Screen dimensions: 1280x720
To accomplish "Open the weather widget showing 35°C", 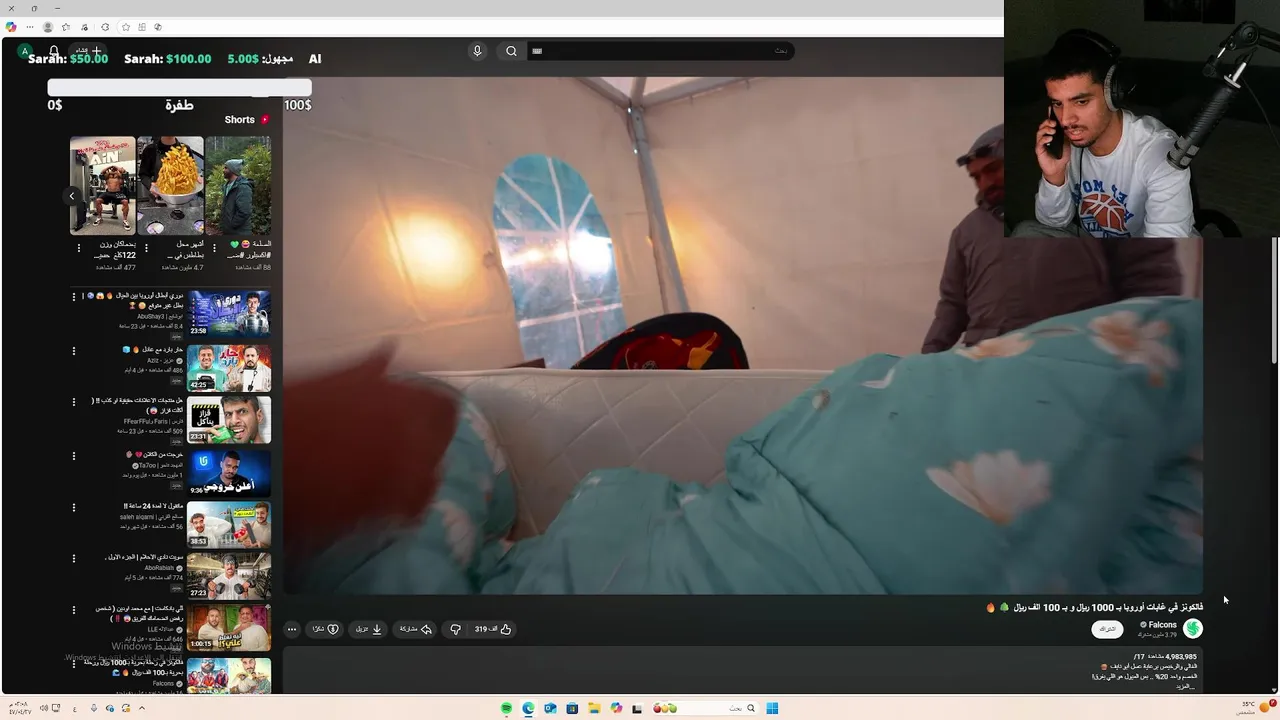I will point(1255,707).
